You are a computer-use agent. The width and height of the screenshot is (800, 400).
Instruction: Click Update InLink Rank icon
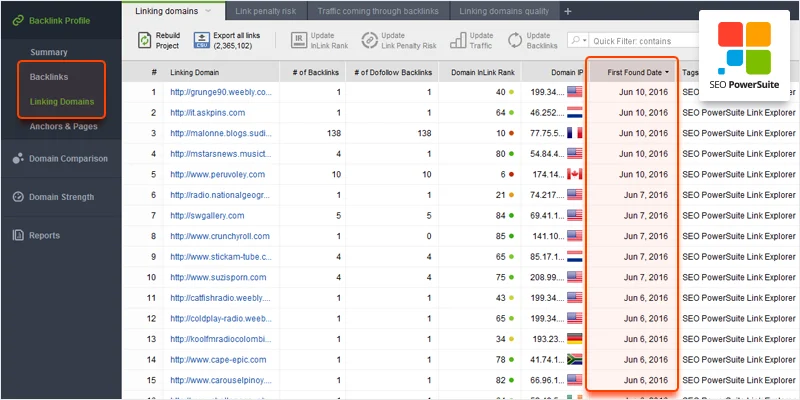pos(299,40)
